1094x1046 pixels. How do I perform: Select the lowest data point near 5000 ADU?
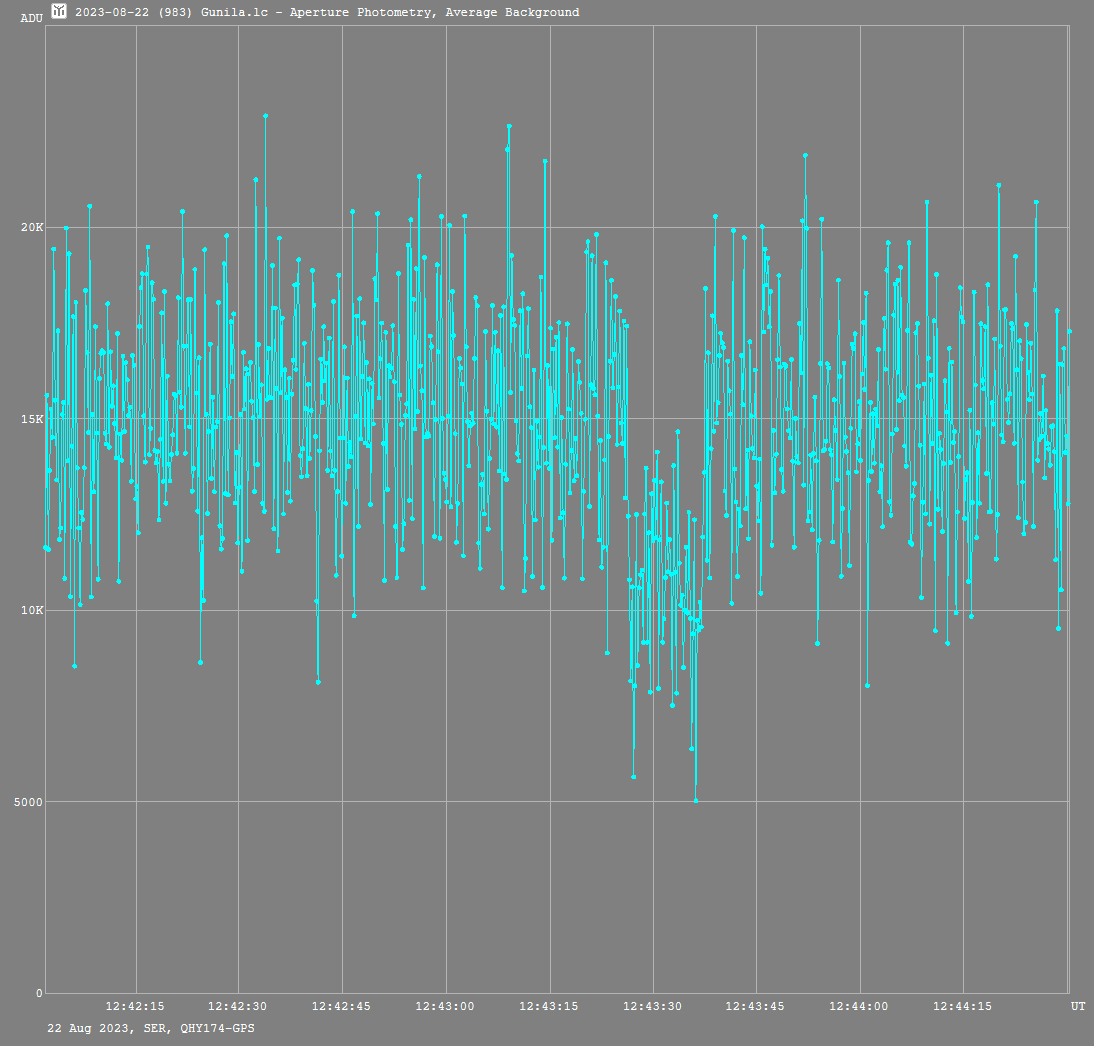(696, 801)
